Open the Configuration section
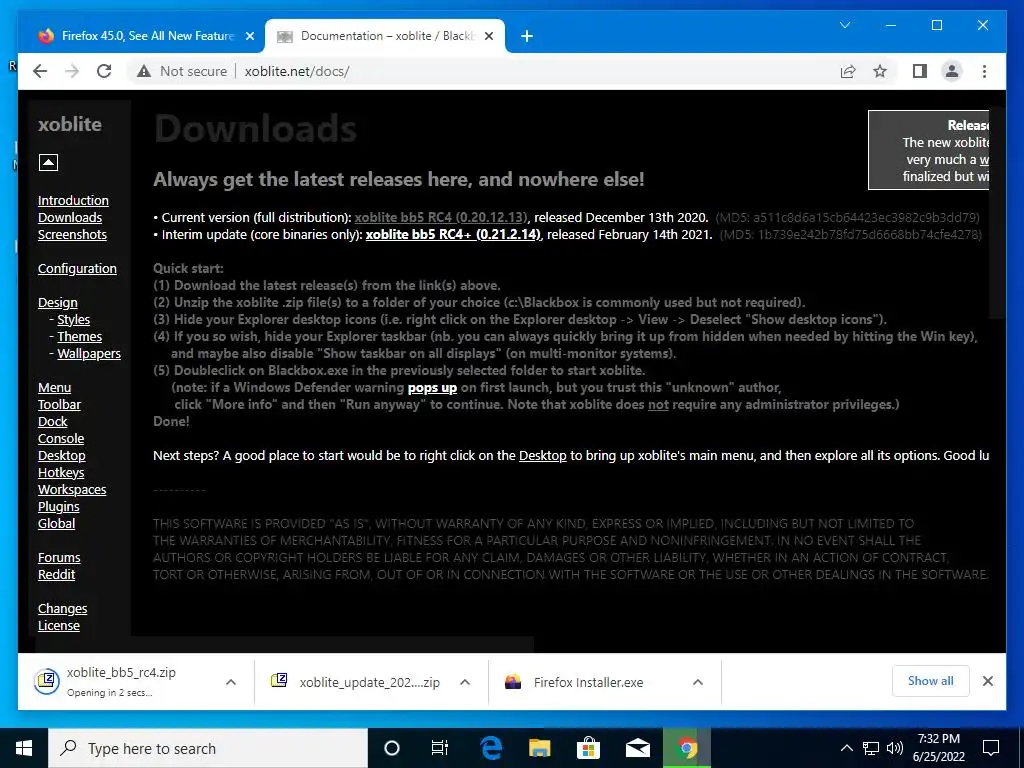This screenshot has width=1024, height=768. [77, 268]
